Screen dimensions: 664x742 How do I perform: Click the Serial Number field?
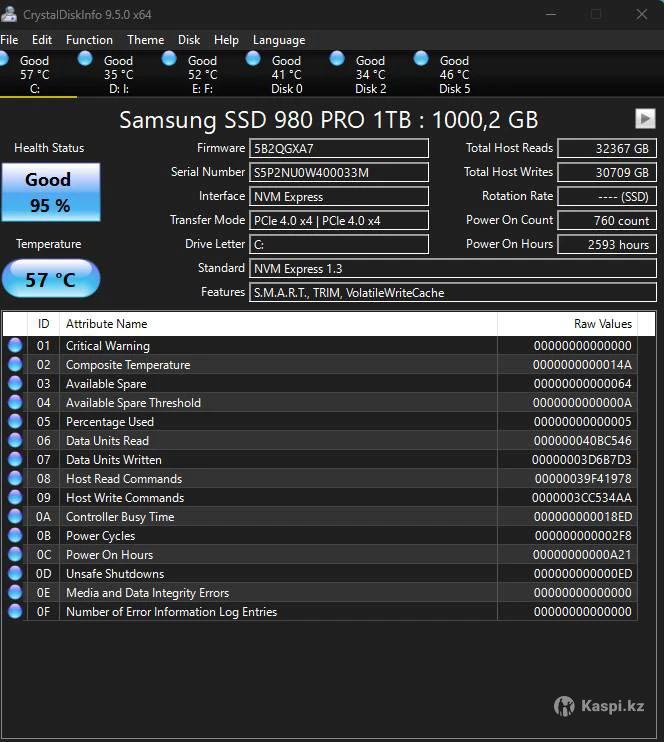pos(339,172)
